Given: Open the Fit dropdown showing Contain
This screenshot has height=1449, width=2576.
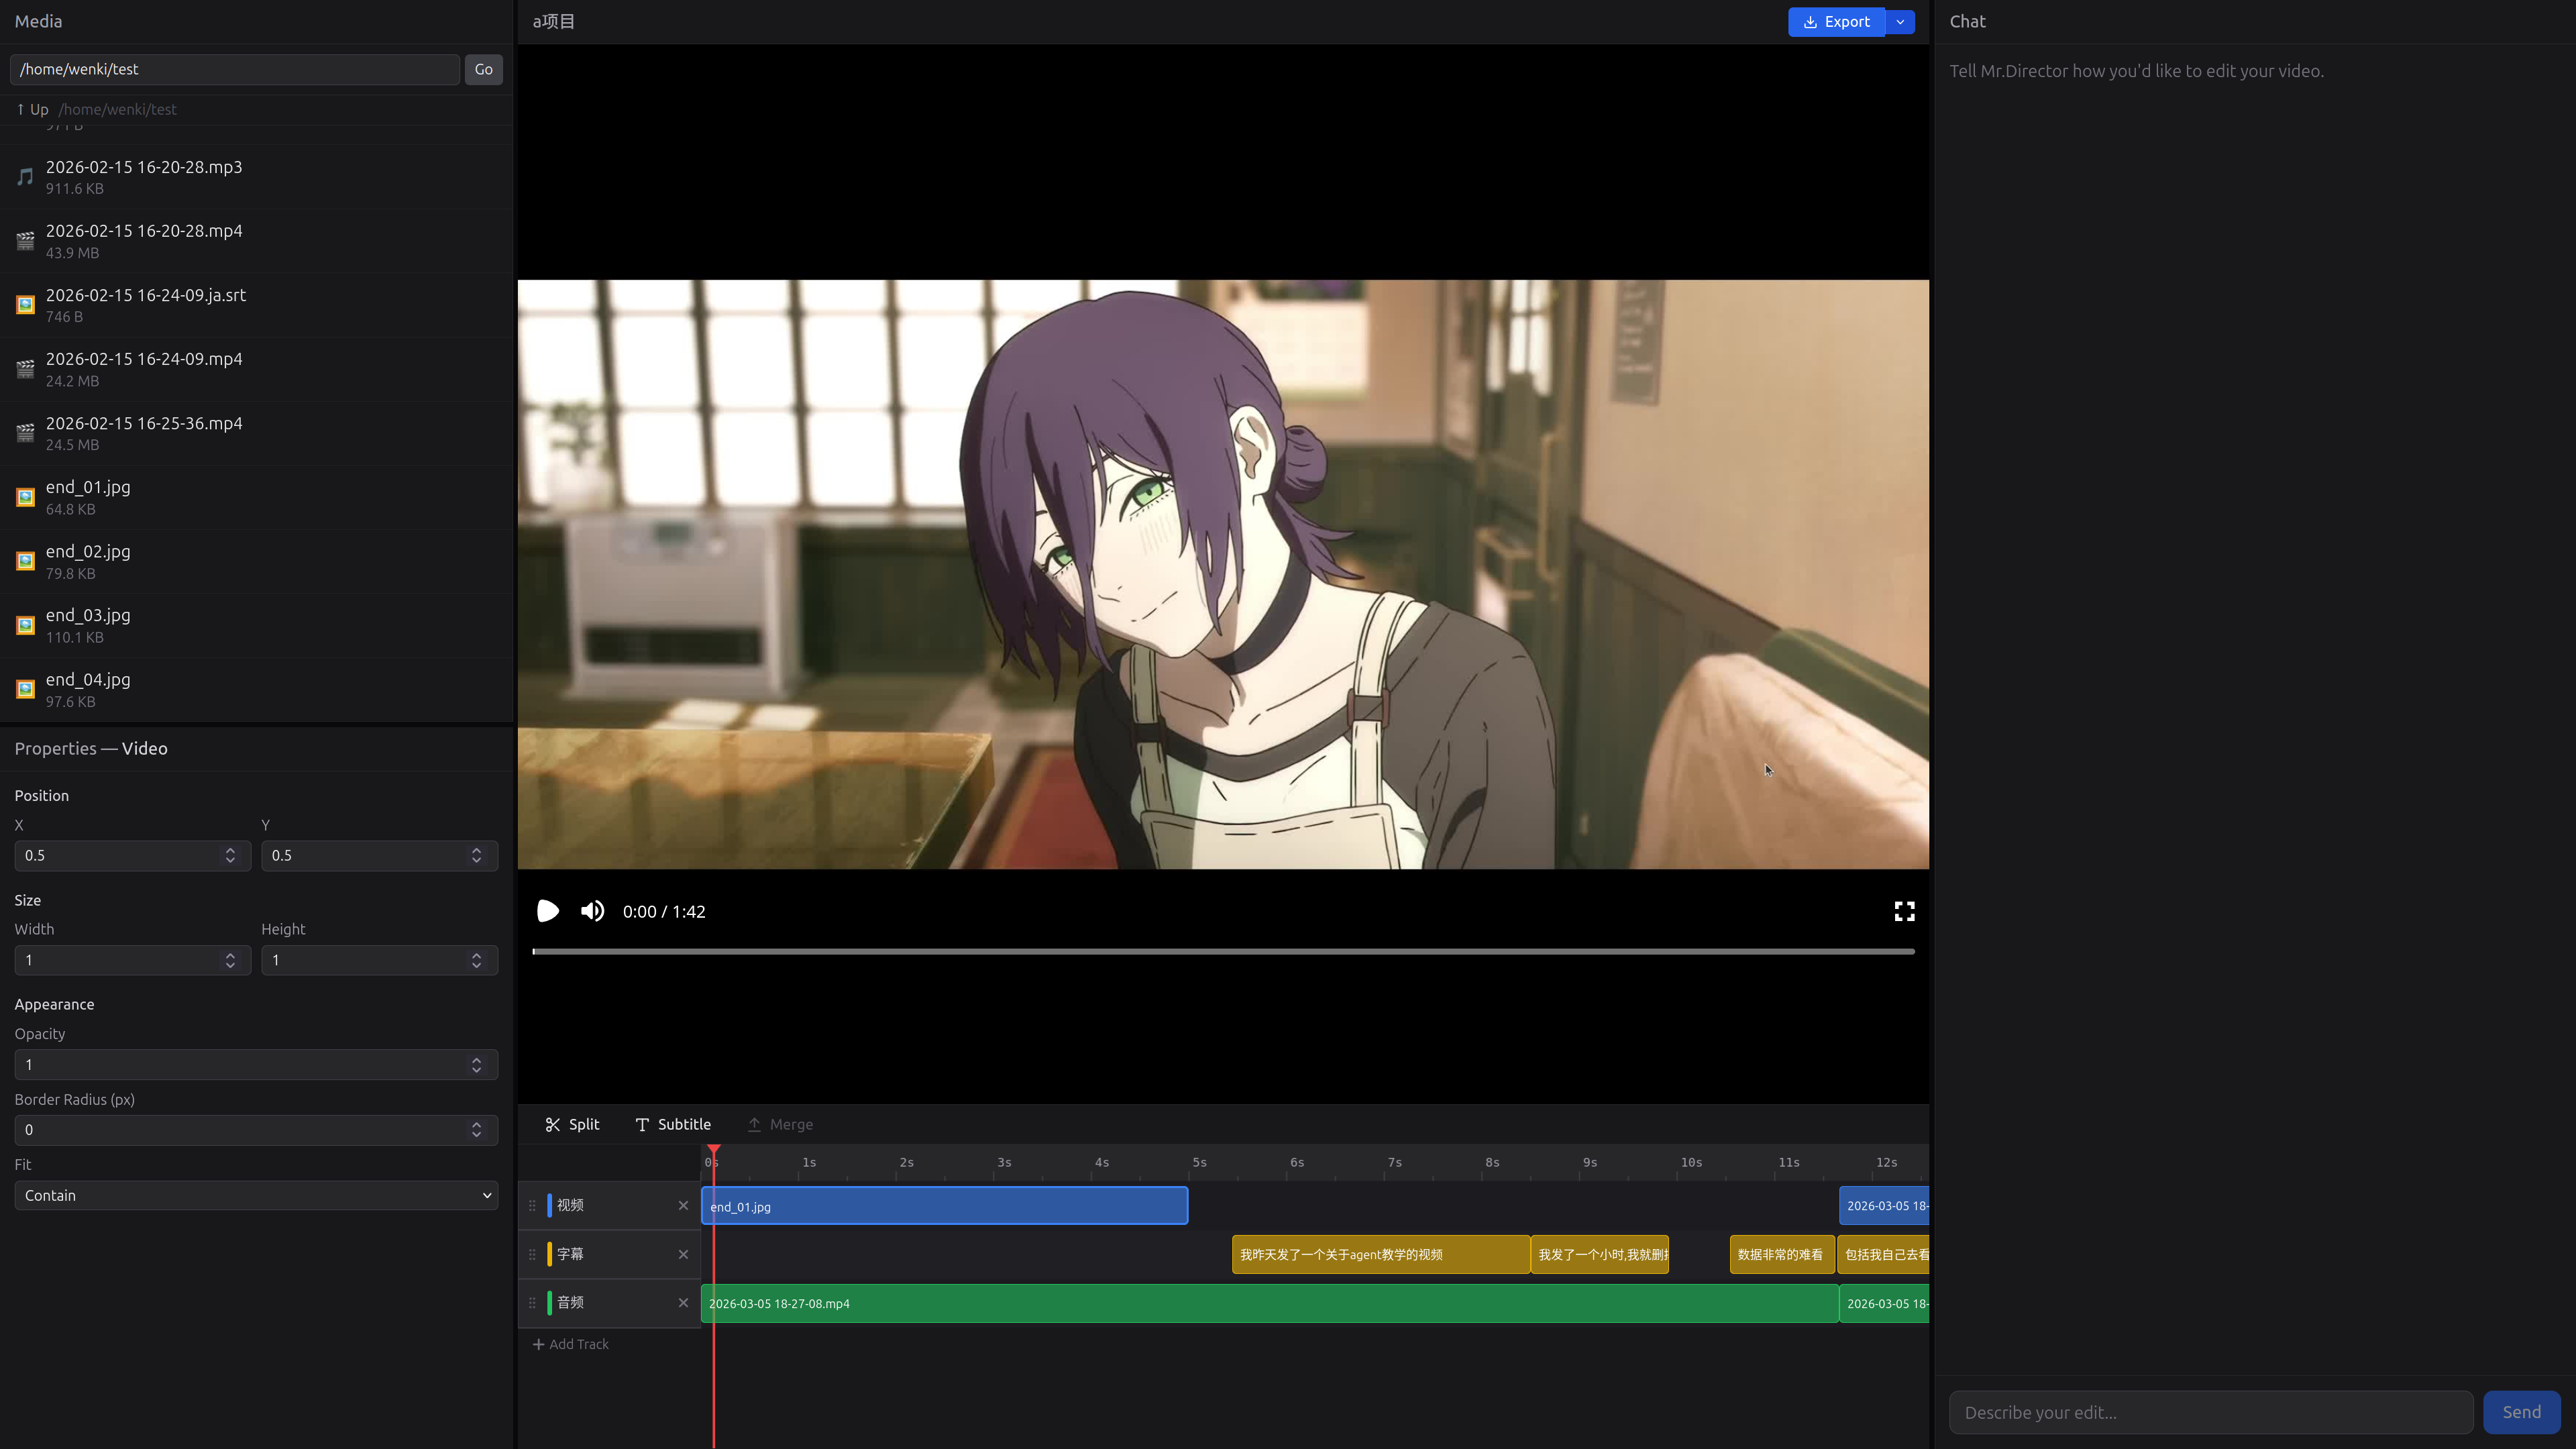Looking at the screenshot, I should tap(255, 1195).
